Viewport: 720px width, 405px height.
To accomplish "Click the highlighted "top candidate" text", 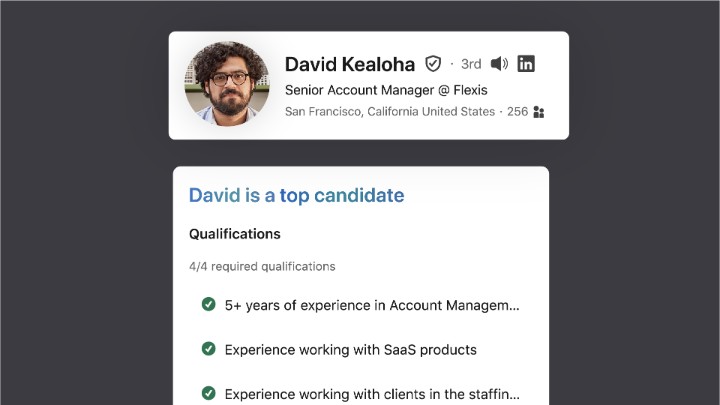I will tap(342, 195).
